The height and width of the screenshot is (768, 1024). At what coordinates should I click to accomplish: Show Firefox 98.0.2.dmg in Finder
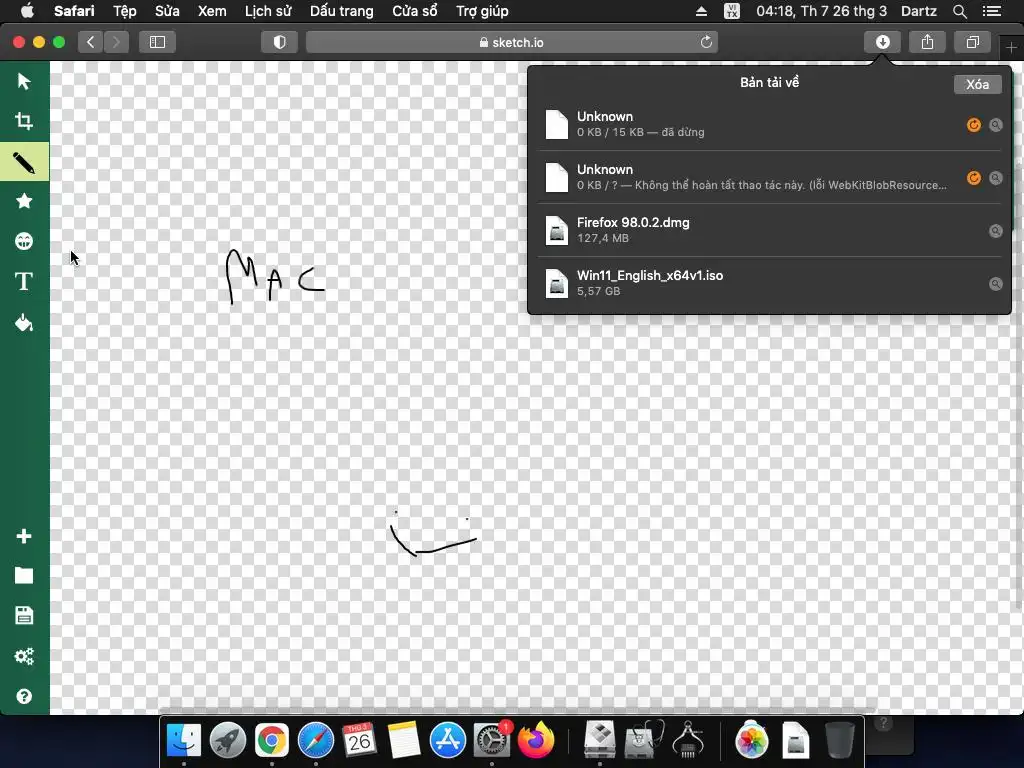995,231
